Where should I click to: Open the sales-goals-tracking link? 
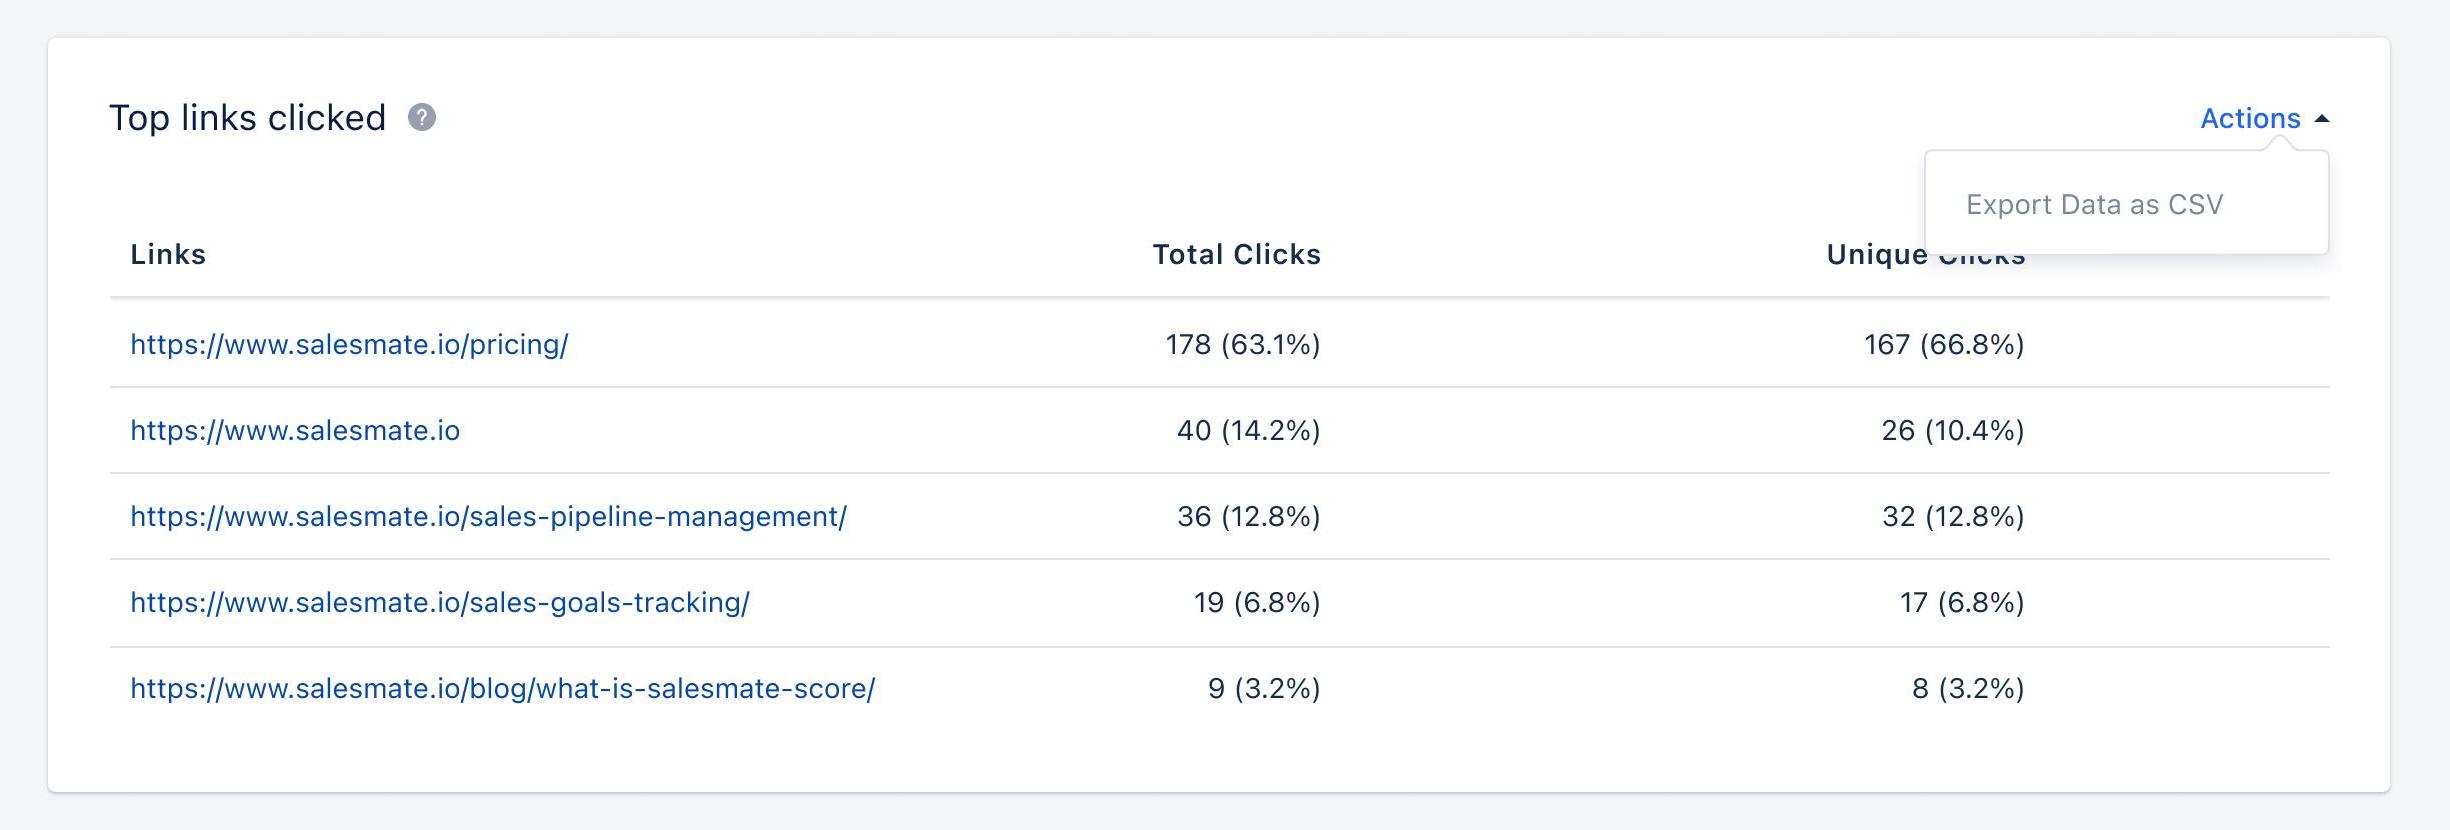440,602
